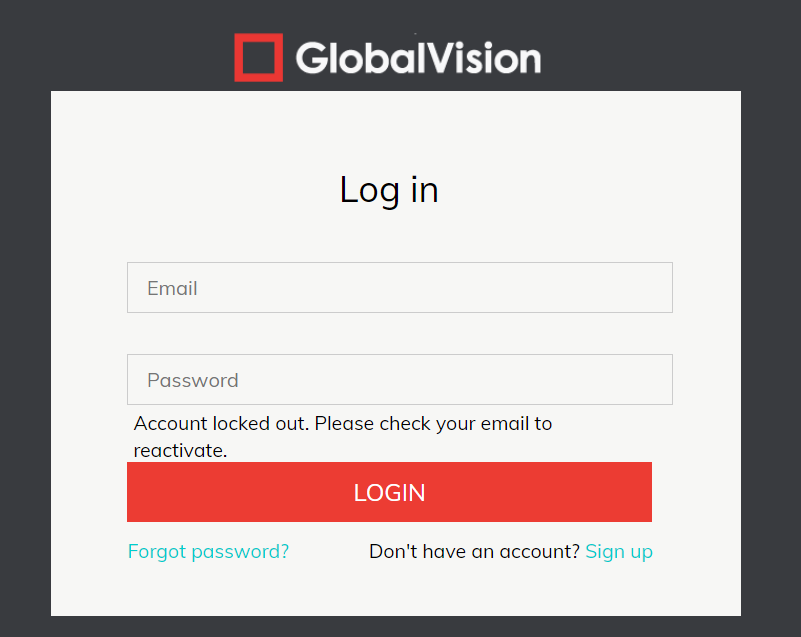Click the Account locked out error message
This screenshot has width=801, height=637.
tap(342, 424)
